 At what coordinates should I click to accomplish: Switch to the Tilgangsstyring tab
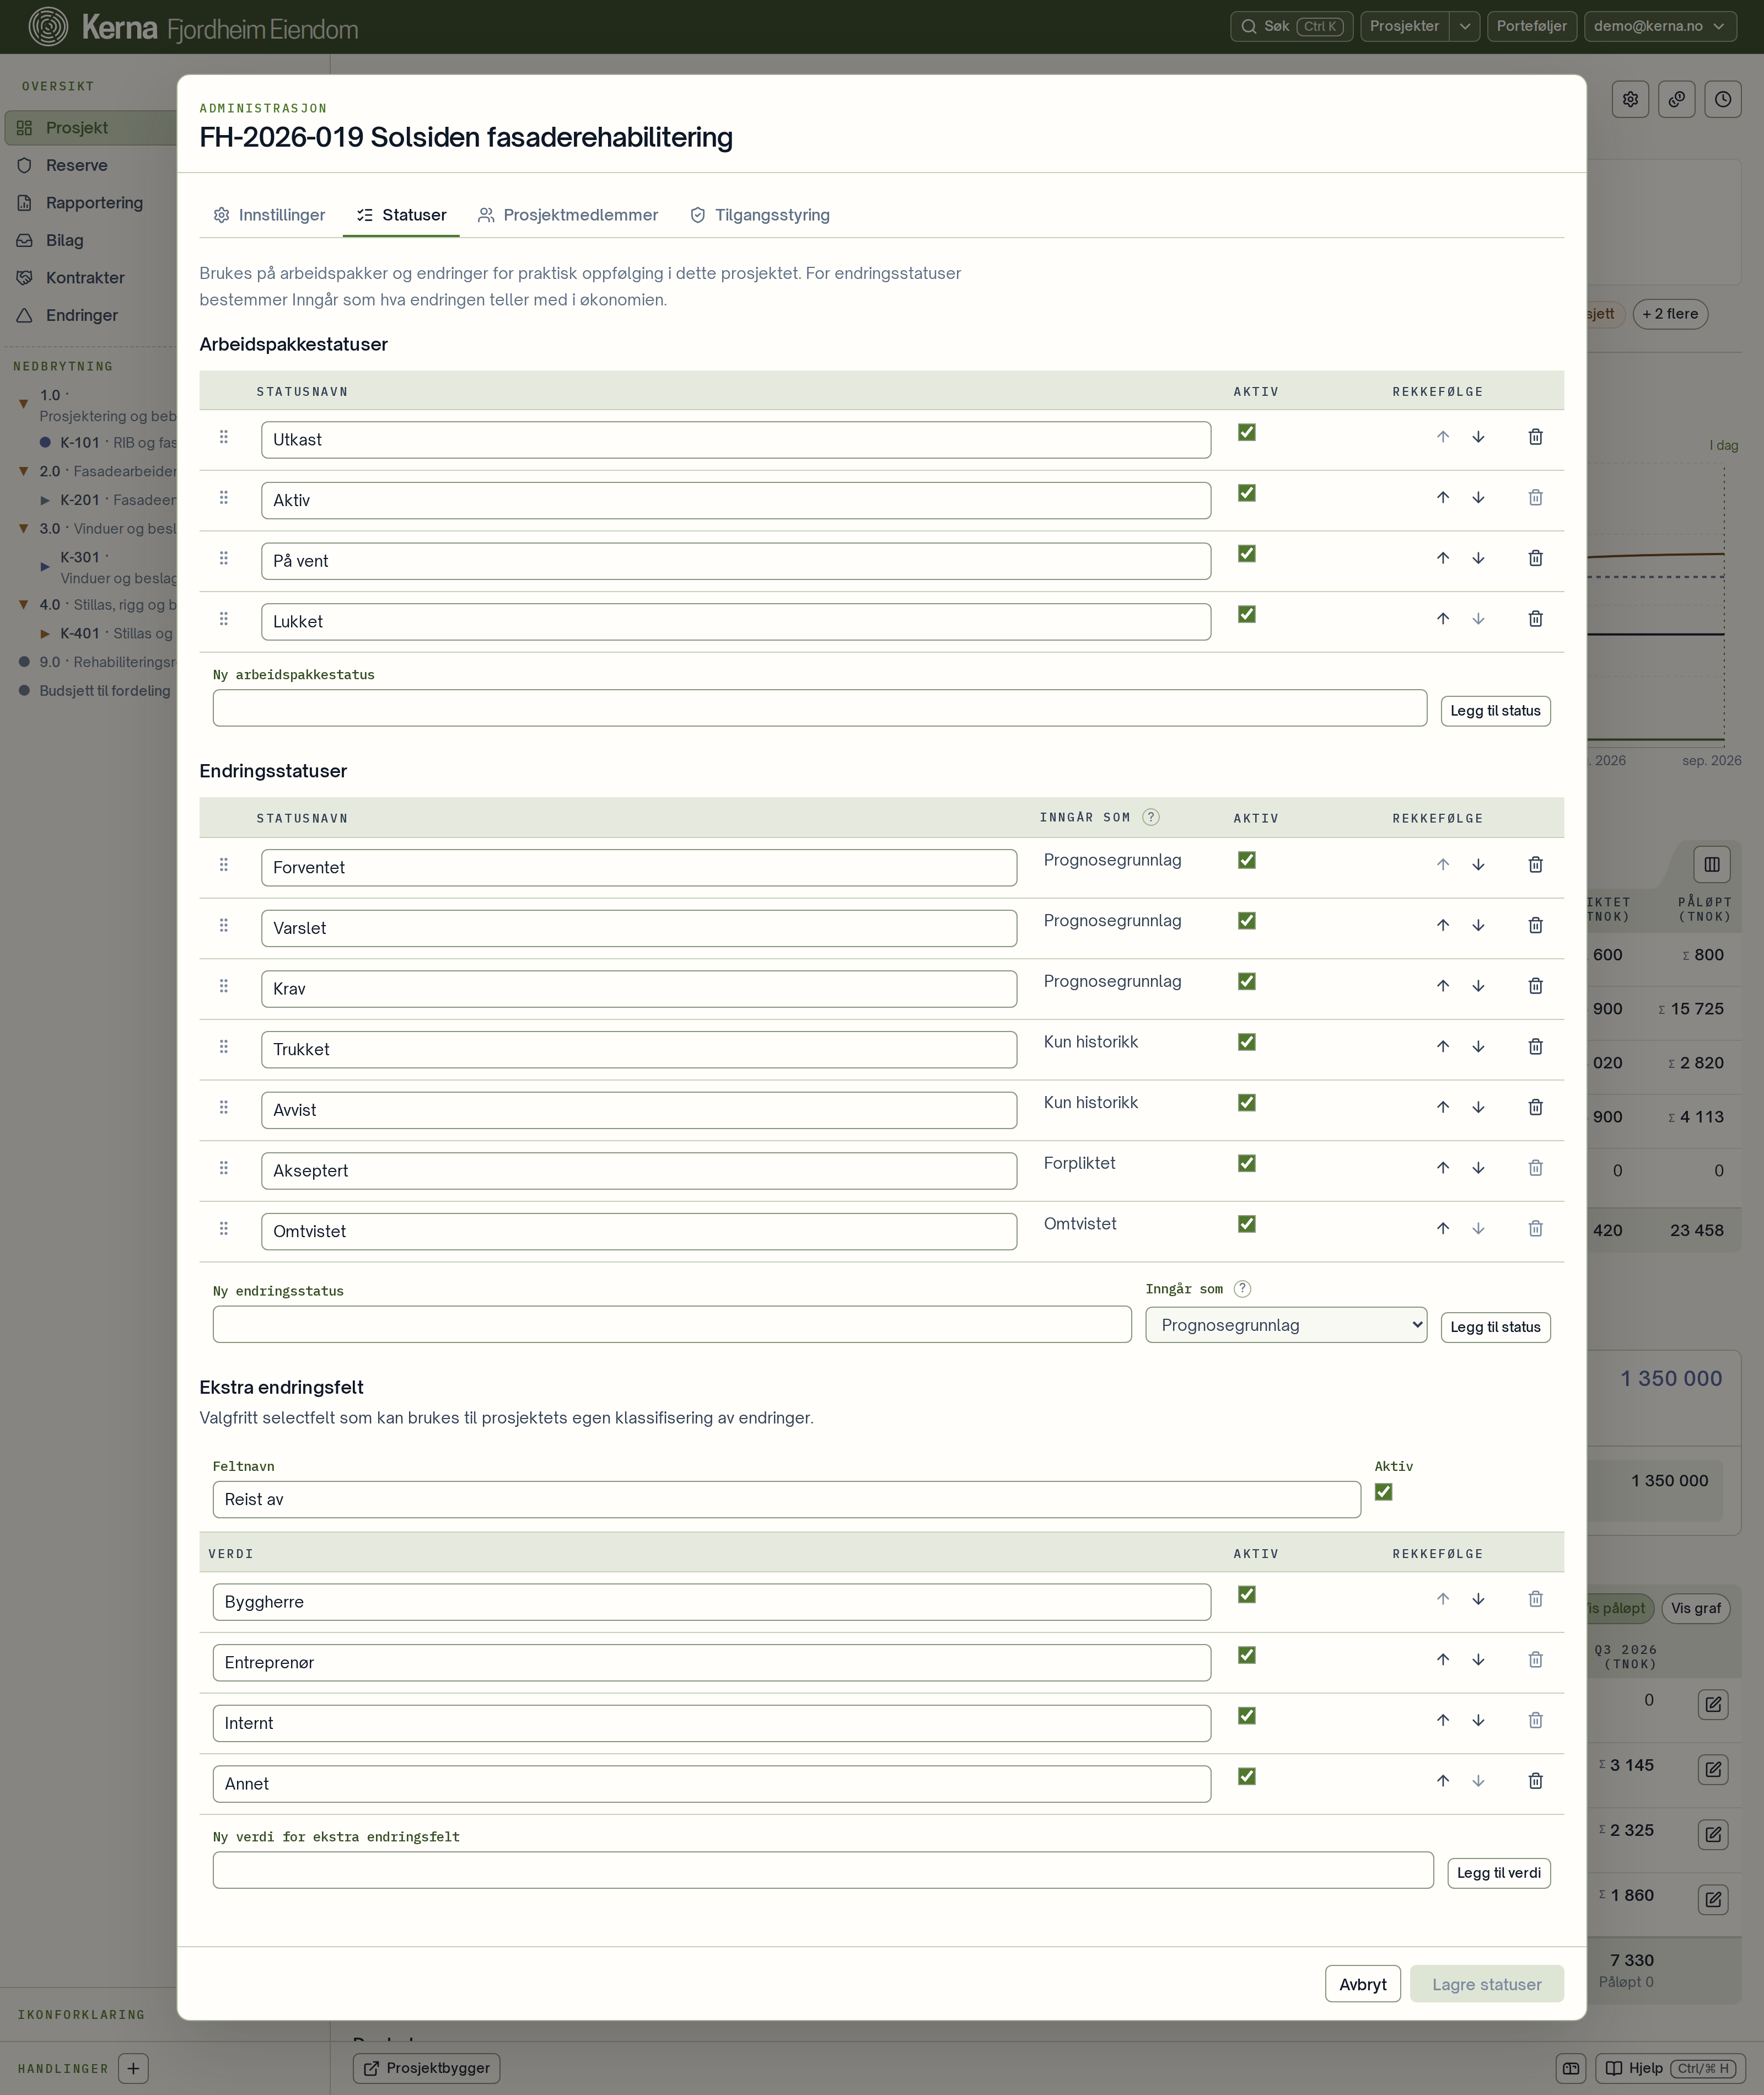click(x=760, y=215)
